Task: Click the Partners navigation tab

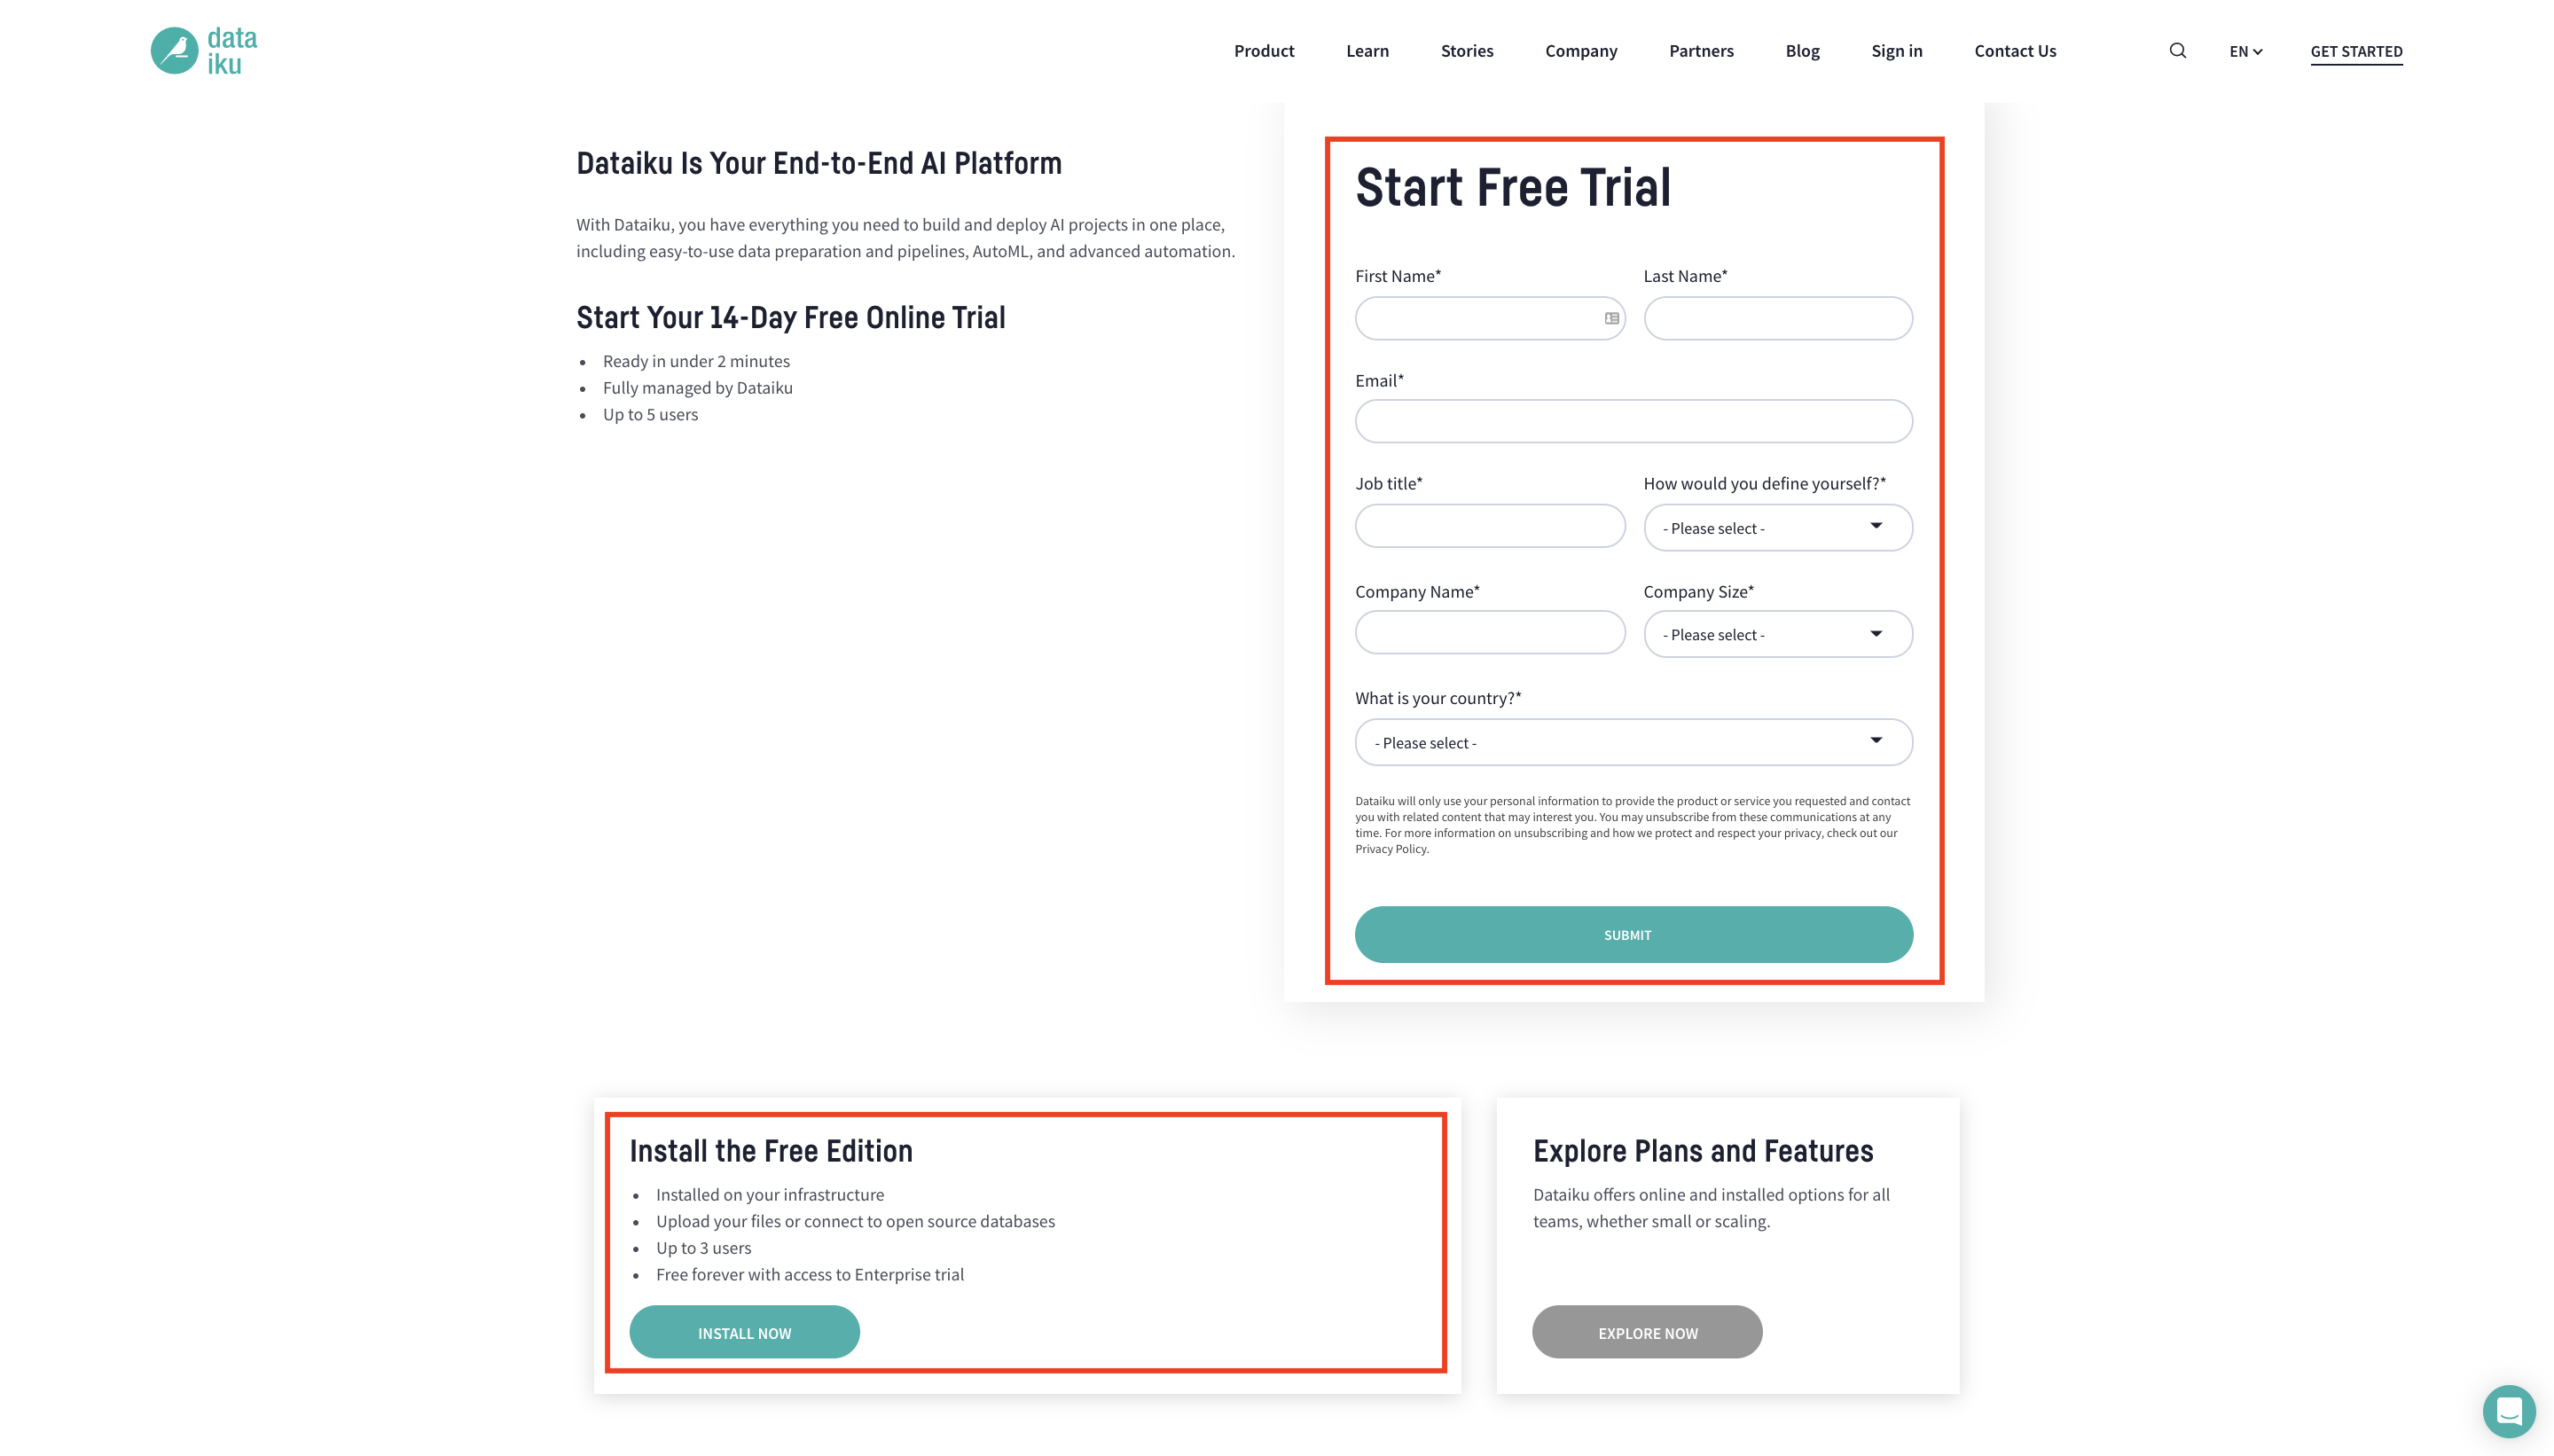Action: click(1702, 49)
